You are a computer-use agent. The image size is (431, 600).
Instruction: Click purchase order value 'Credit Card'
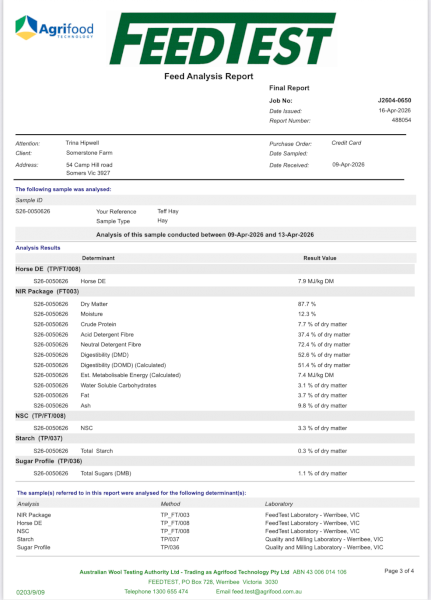[x=346, y=143]
